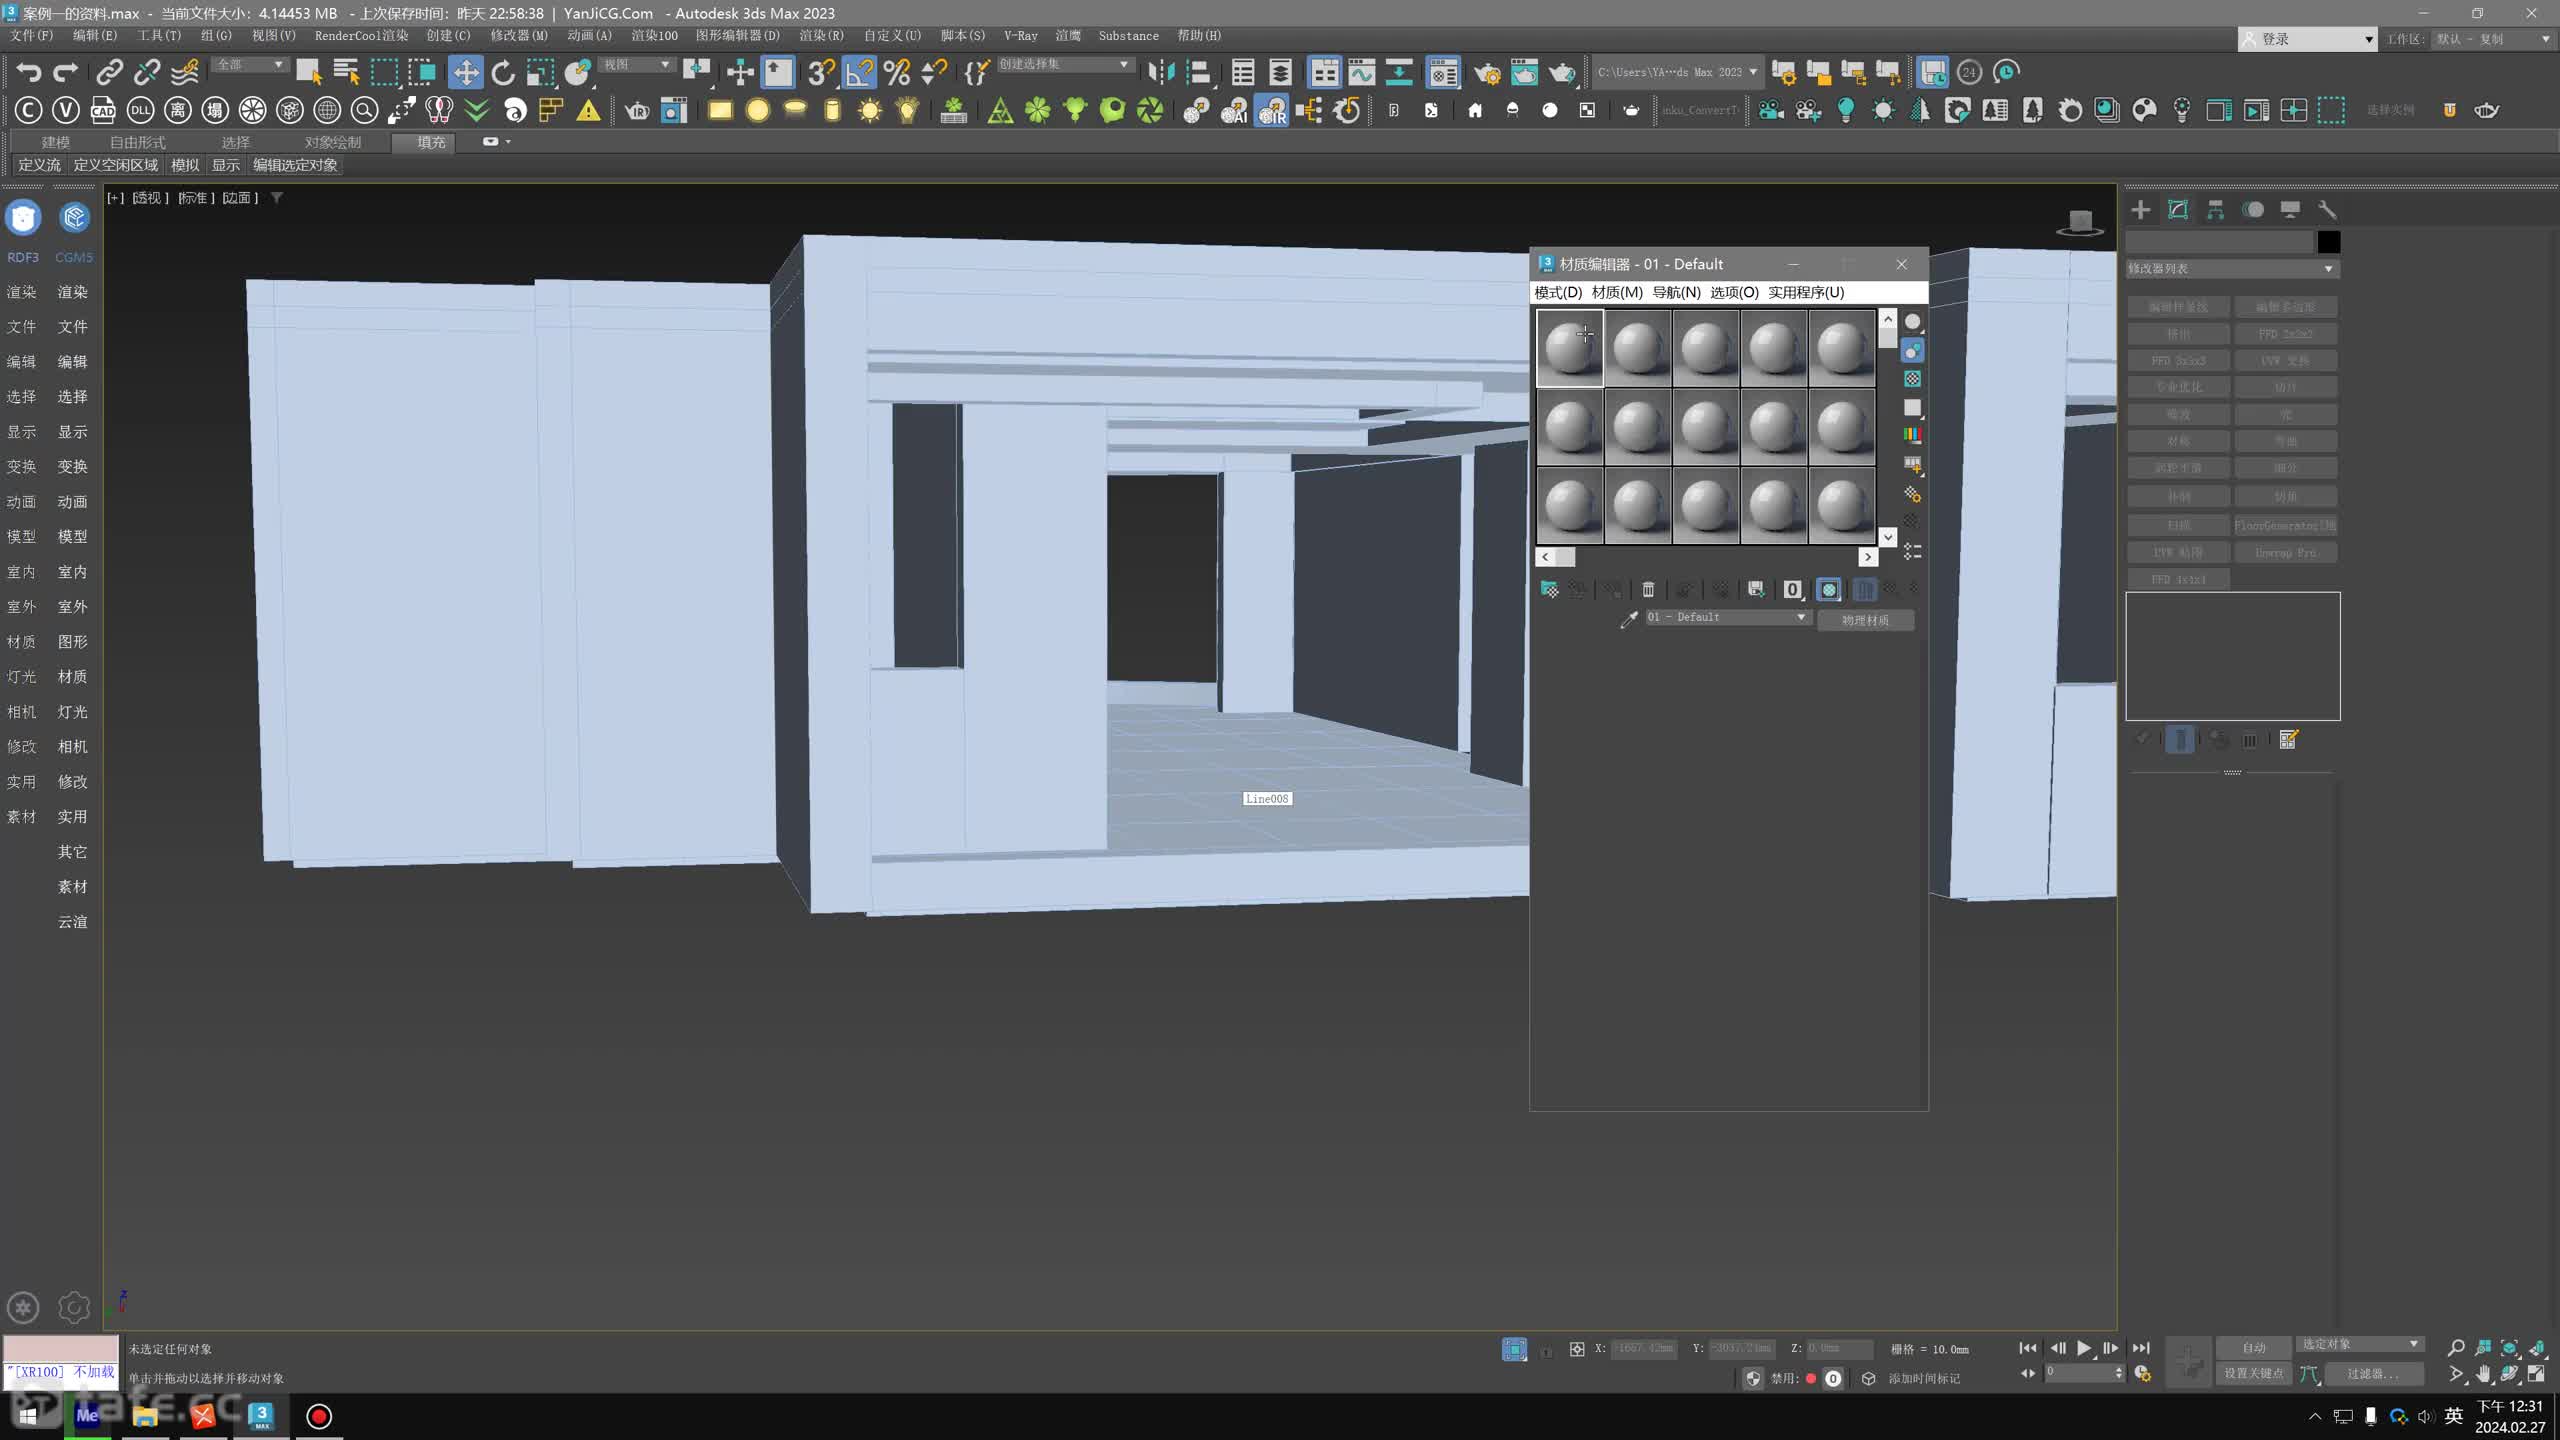Click the 编辑选定对象 ribbon button
The width and height of the screenshot is (2560, 1440).
click(x=295, y=165)
